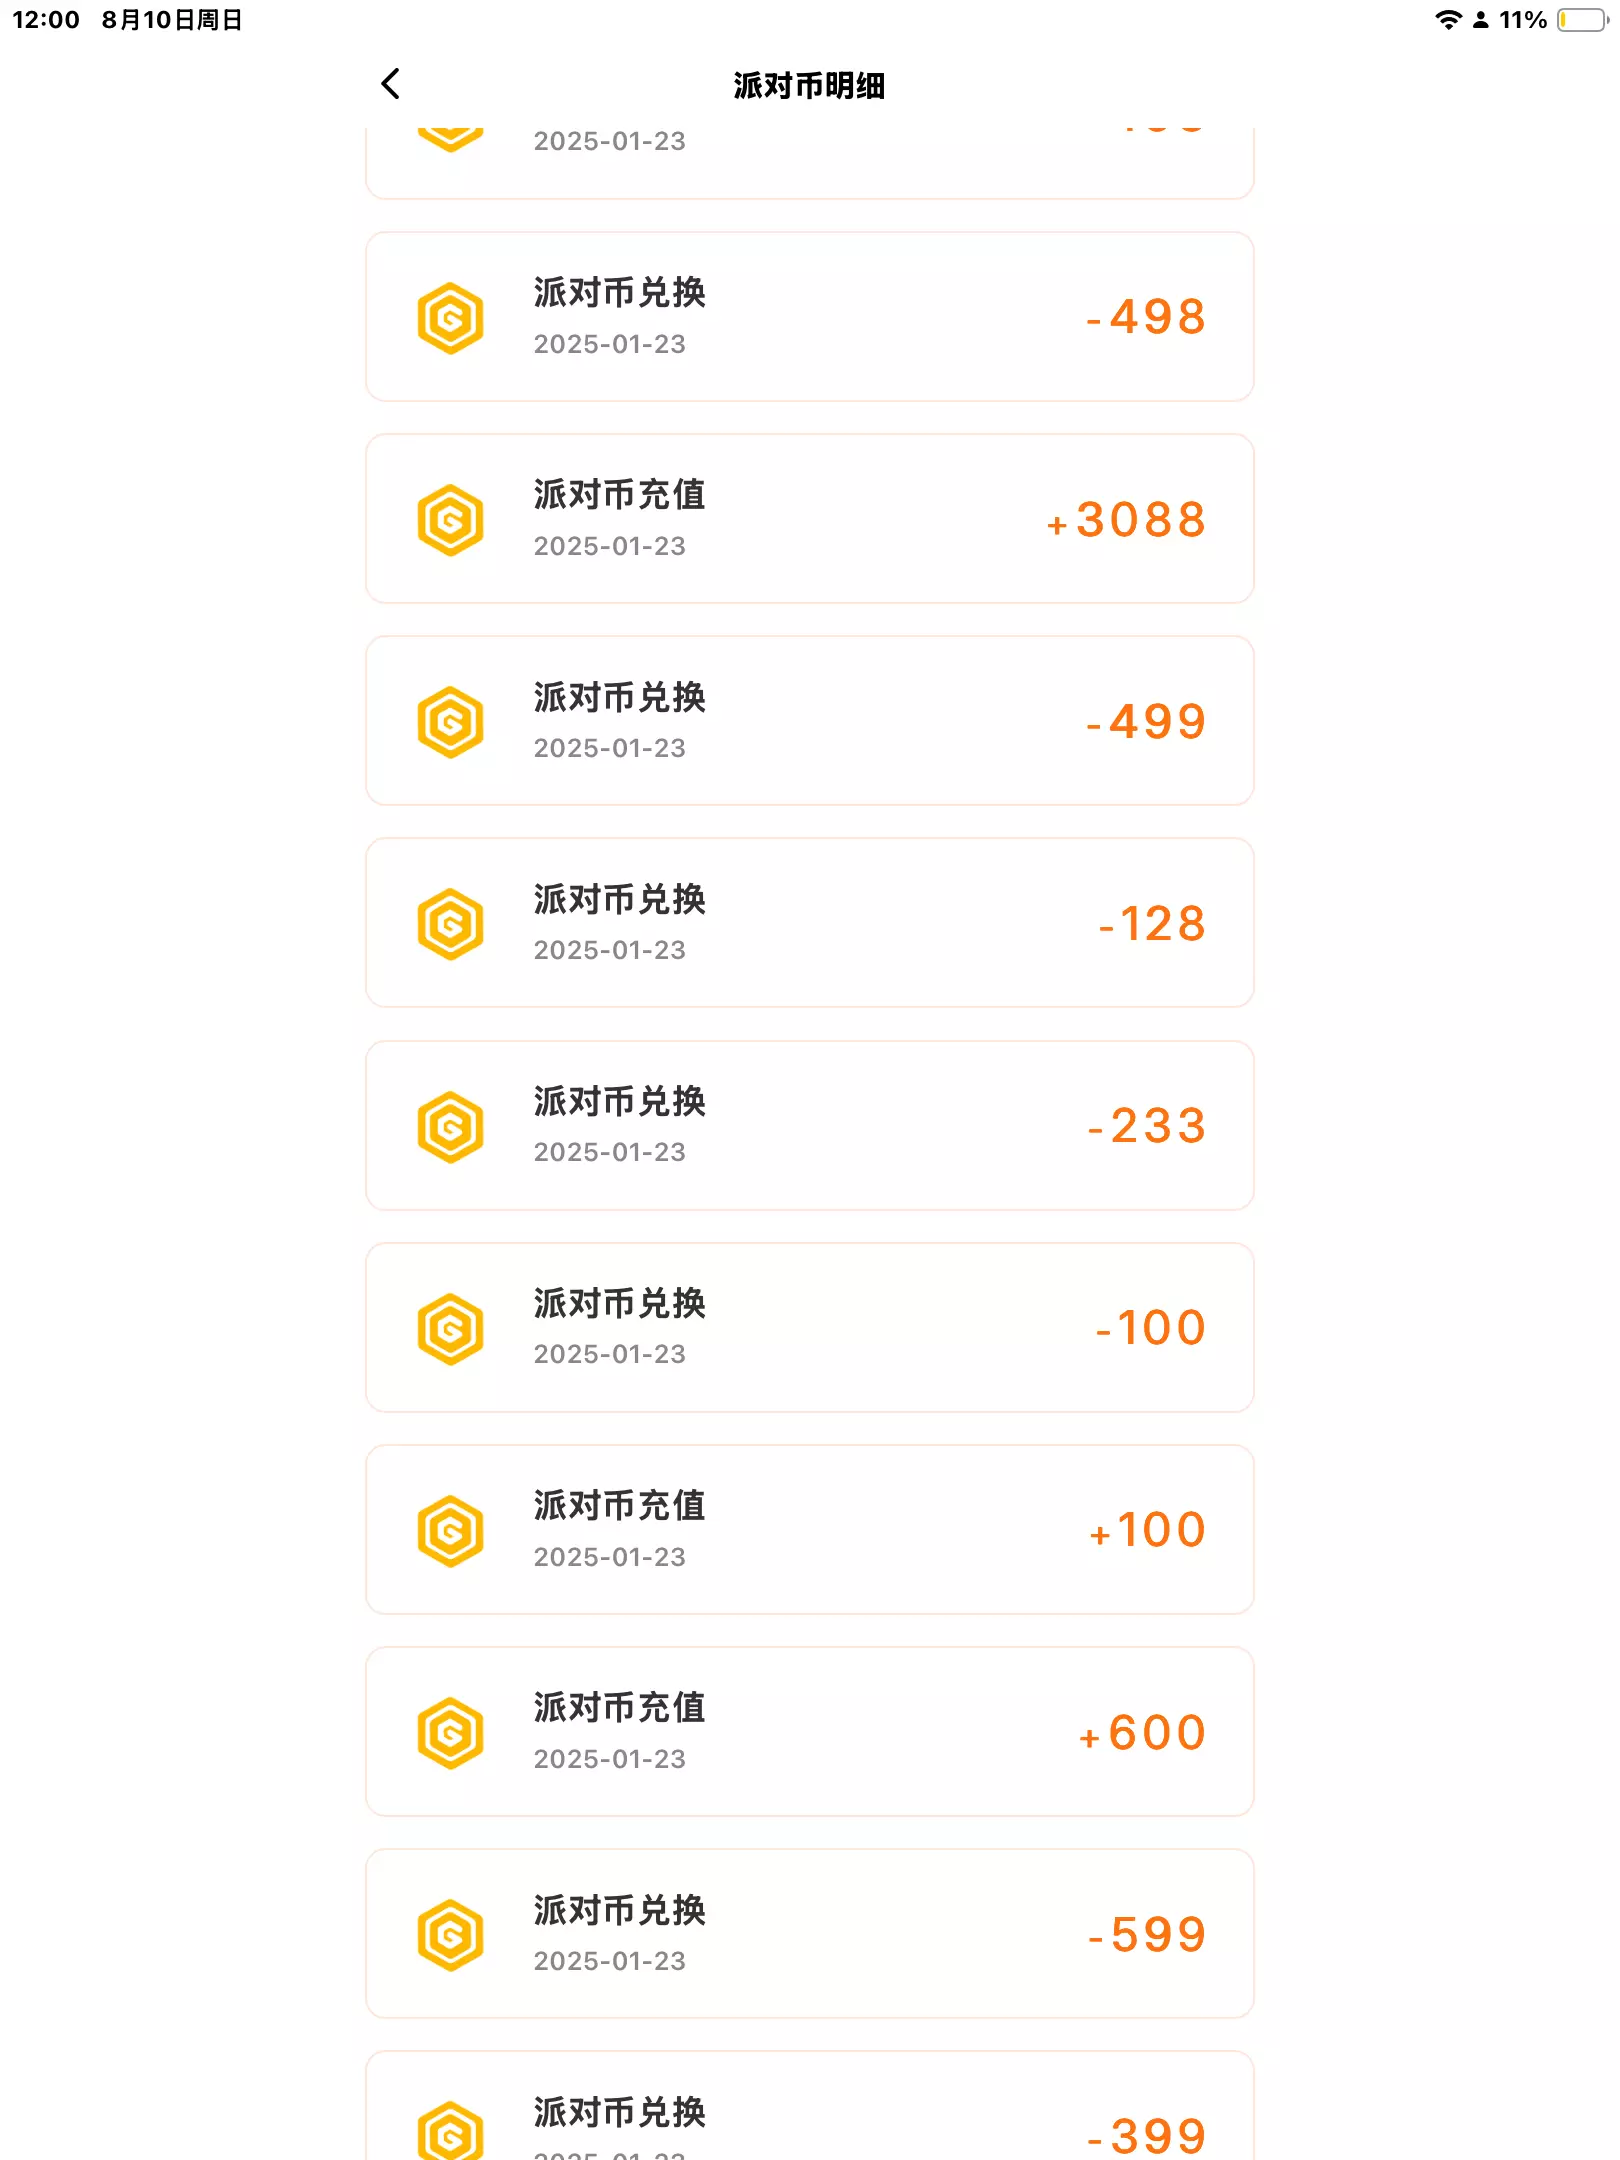Open the -399 派对币兑换 record
The height and width of the screenshot is (2160, 1620).
[809, 2110]
